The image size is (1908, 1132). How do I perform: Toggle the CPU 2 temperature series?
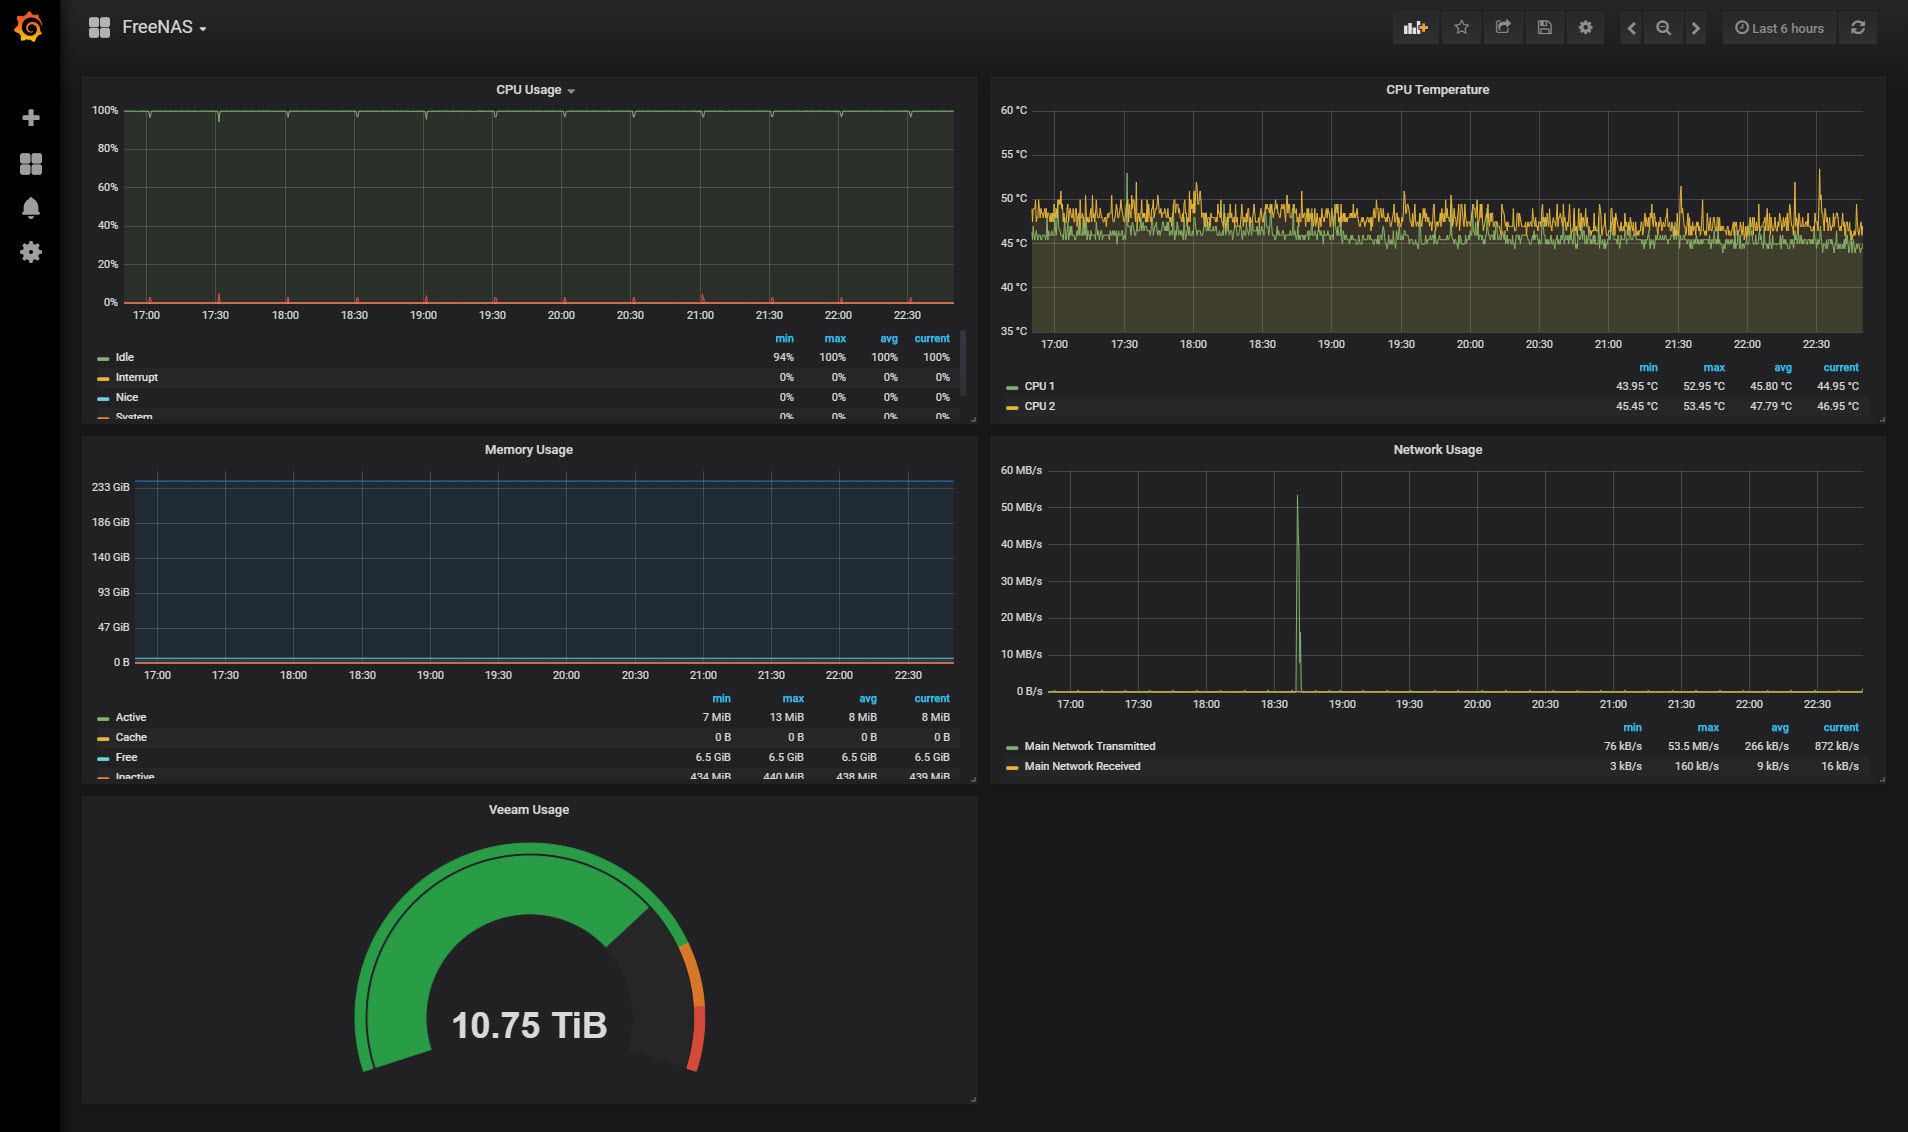click(1039, 406)
